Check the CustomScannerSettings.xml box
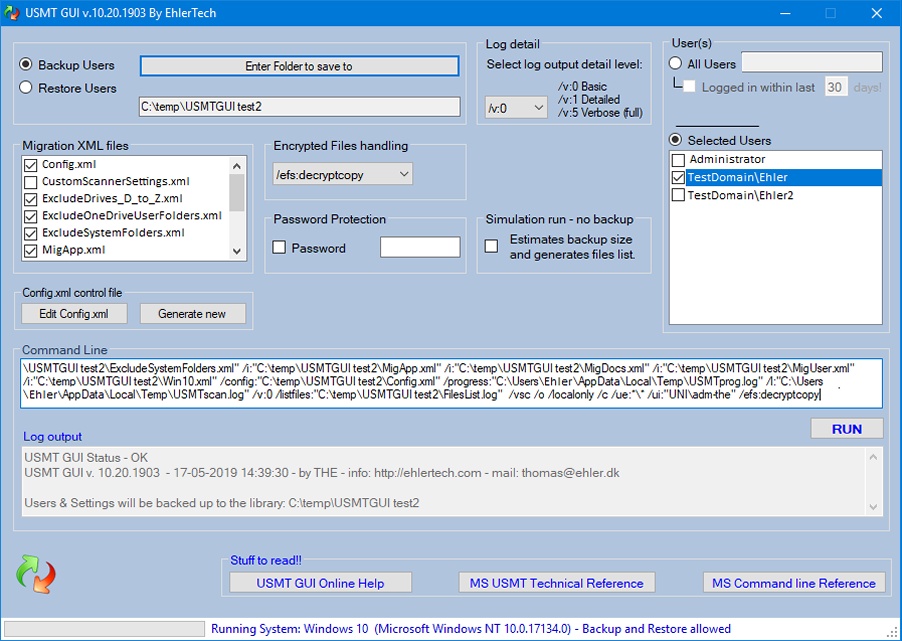 [30, 182]
